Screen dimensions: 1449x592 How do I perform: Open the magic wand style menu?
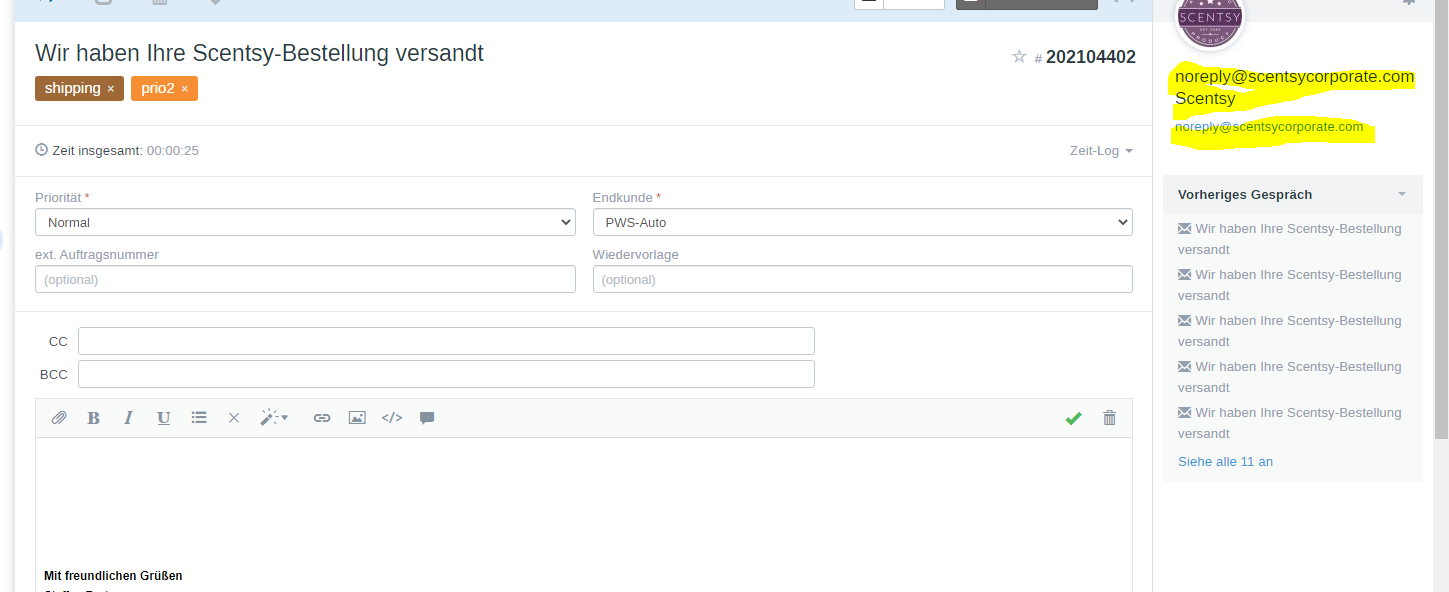click(274, 418)
